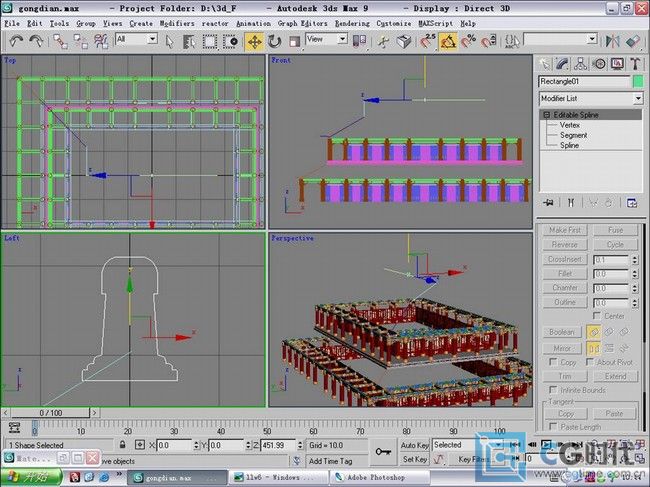Activate the Select and Move tool
Screen dimensions: 650x487
[x=255, y=41]
